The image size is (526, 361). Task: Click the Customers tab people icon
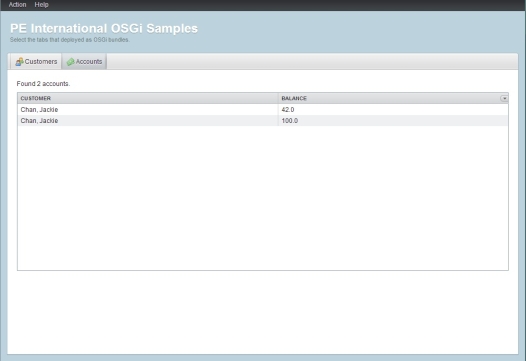[x=19, y=62]
